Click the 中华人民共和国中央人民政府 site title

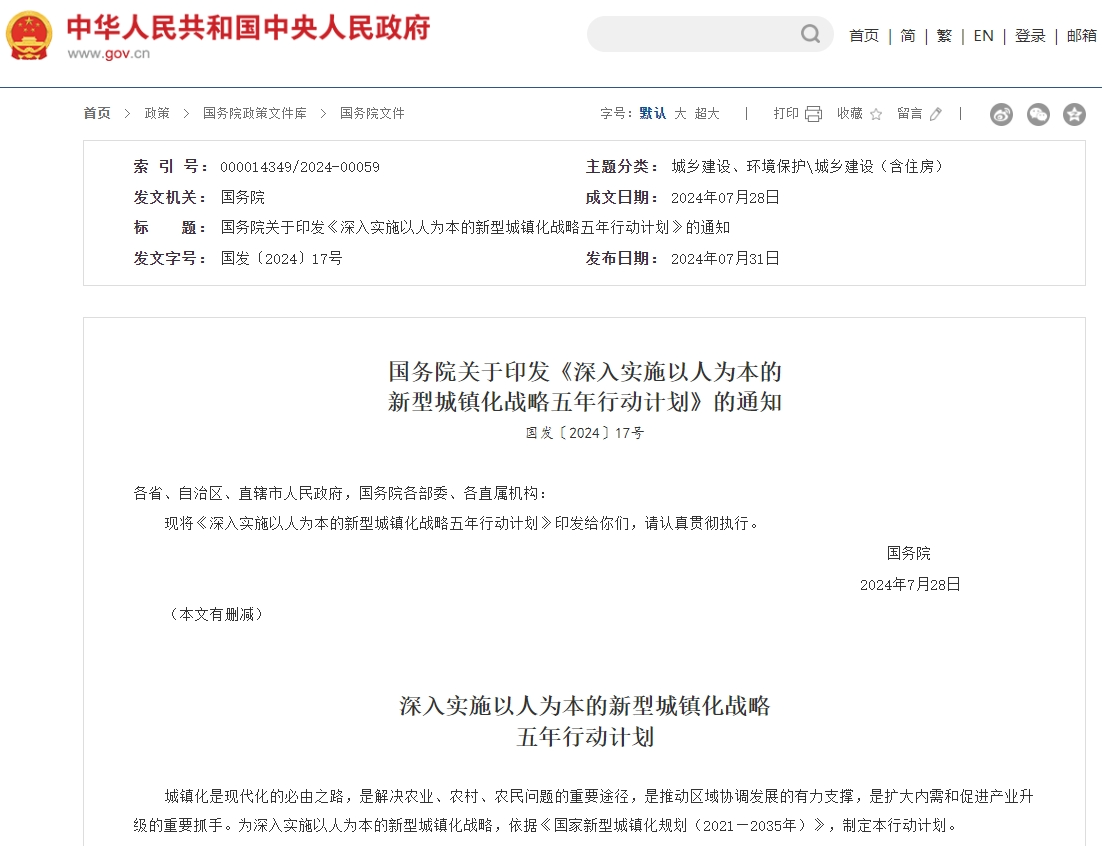coord(248,27)
